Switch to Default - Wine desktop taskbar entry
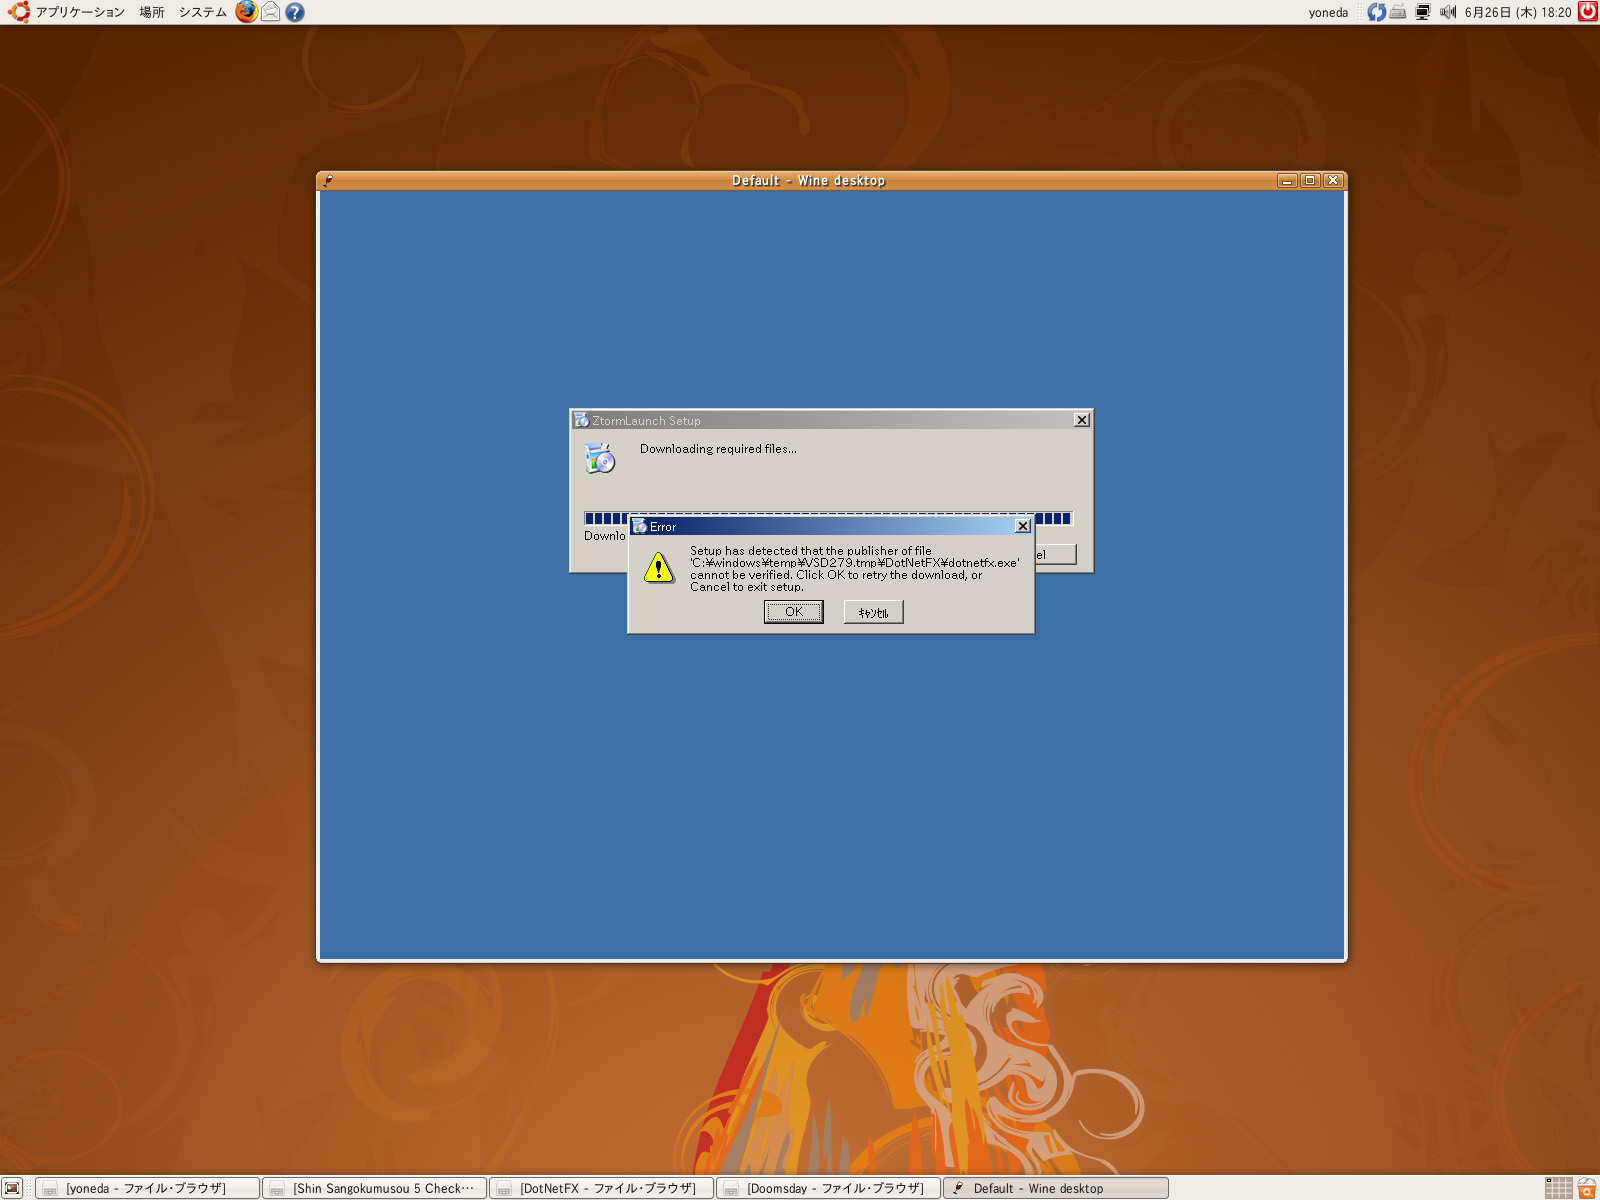 (x=1056, y=1188)
